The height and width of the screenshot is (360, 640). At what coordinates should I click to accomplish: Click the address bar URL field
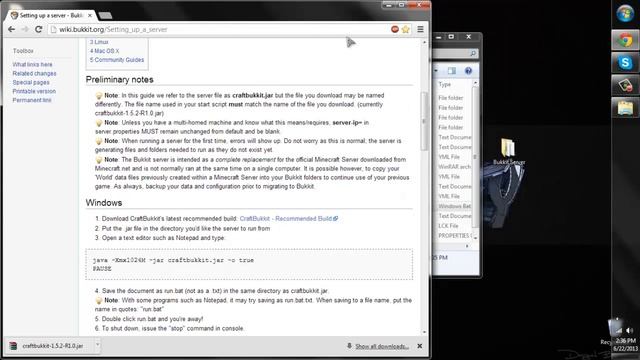220,29
